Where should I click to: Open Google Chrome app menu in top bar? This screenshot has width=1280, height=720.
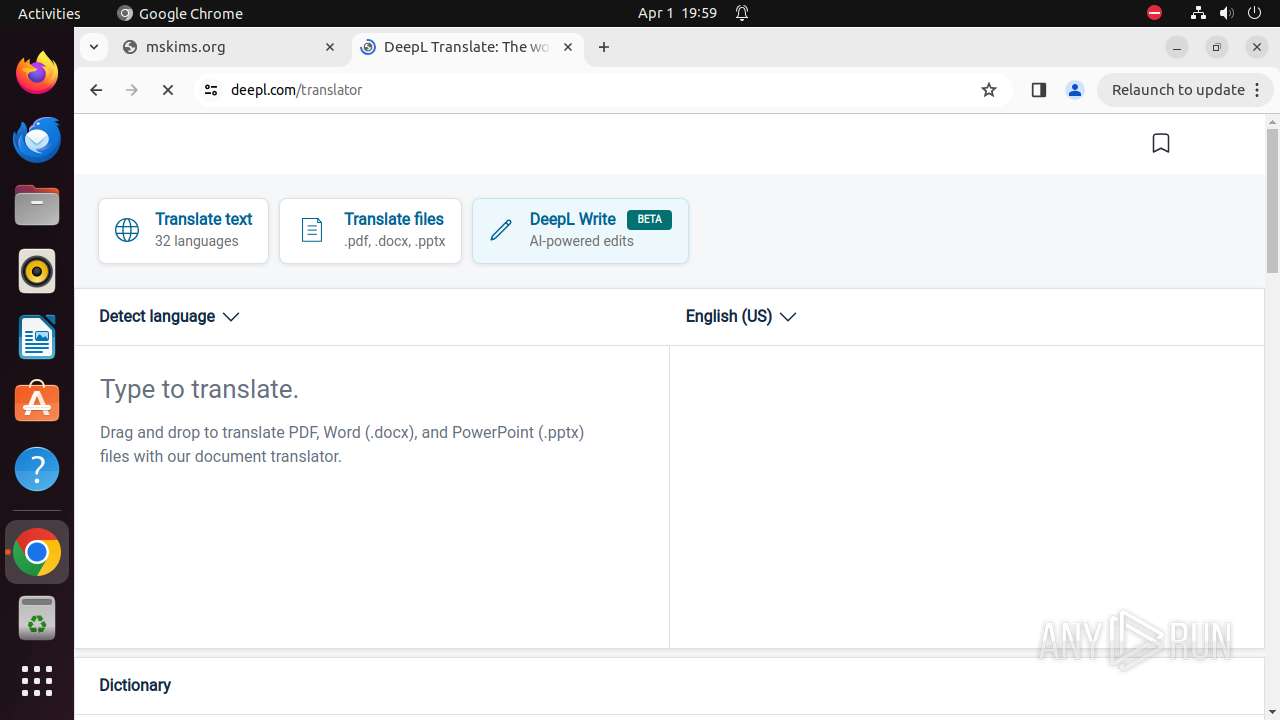click(180, 13)
